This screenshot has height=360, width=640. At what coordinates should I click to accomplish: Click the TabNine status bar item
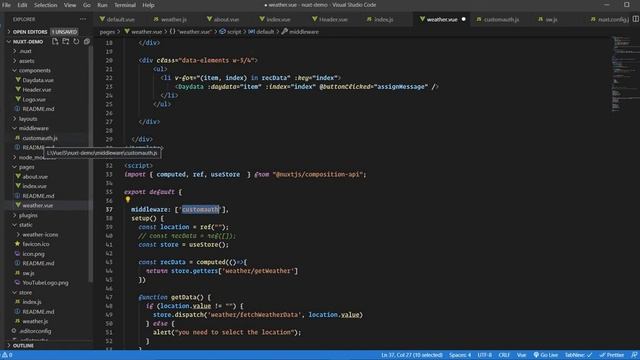pyautogui.click(x=578, y=355)
